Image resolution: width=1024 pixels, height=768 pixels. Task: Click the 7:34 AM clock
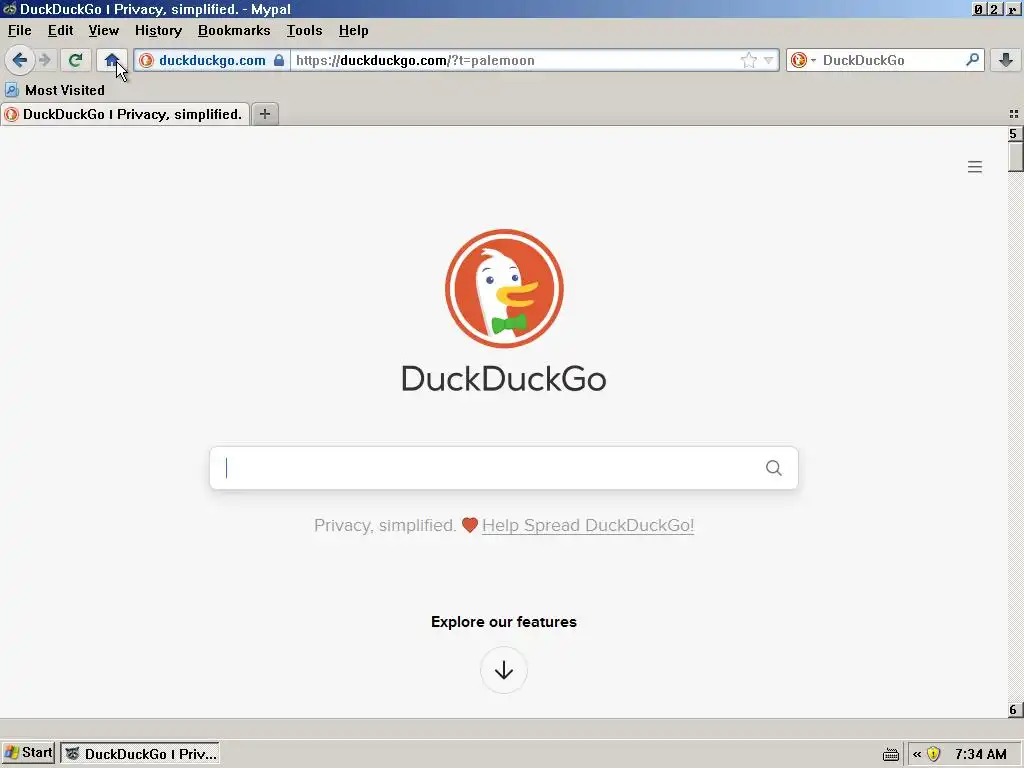[981, 754]
